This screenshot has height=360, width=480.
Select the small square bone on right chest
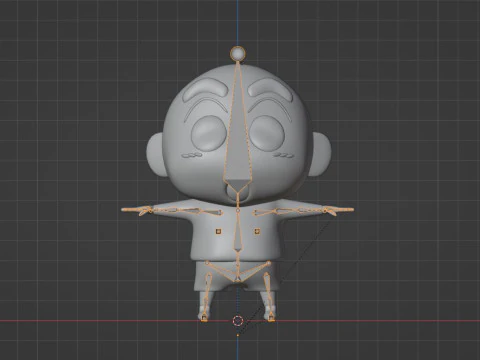pos(257,231)
